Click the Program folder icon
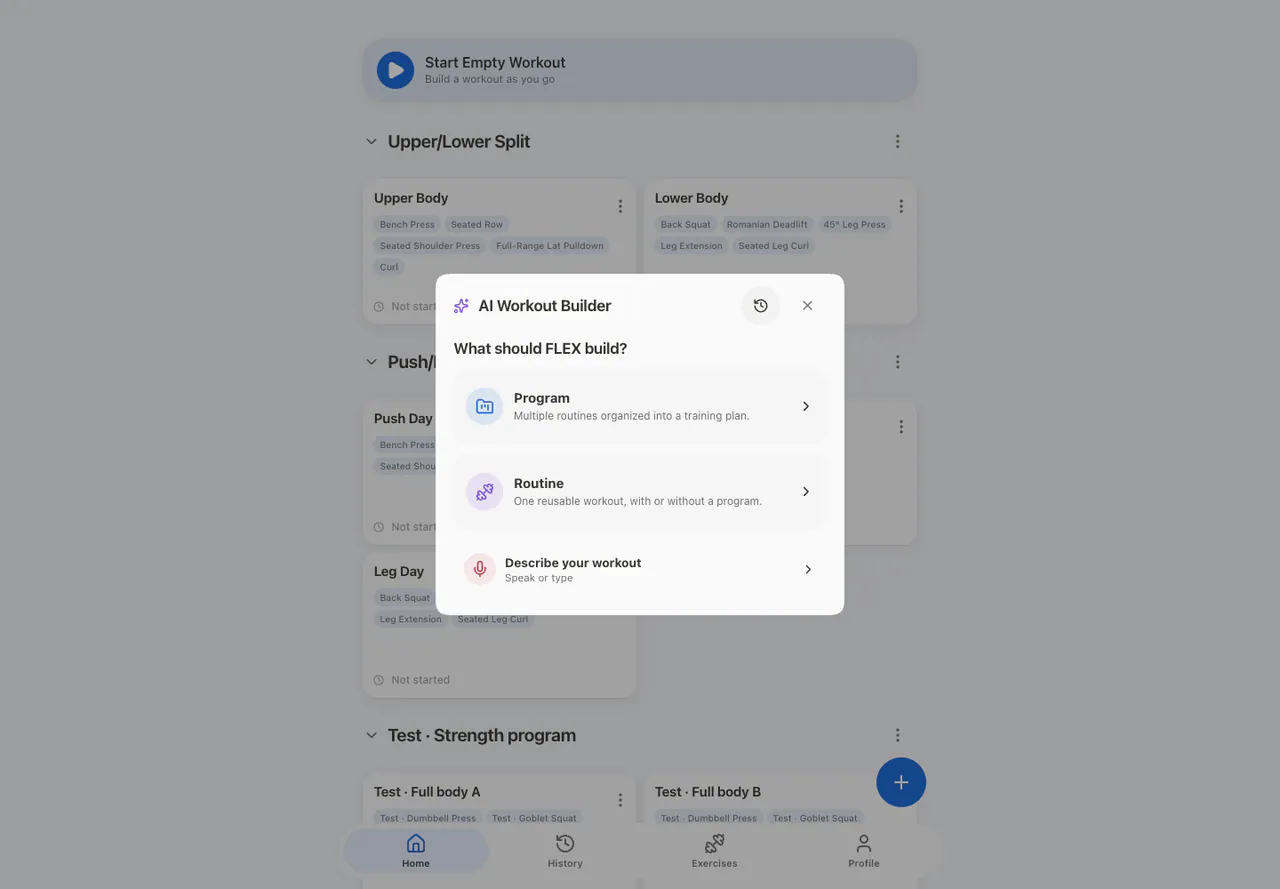 (485, 406)
